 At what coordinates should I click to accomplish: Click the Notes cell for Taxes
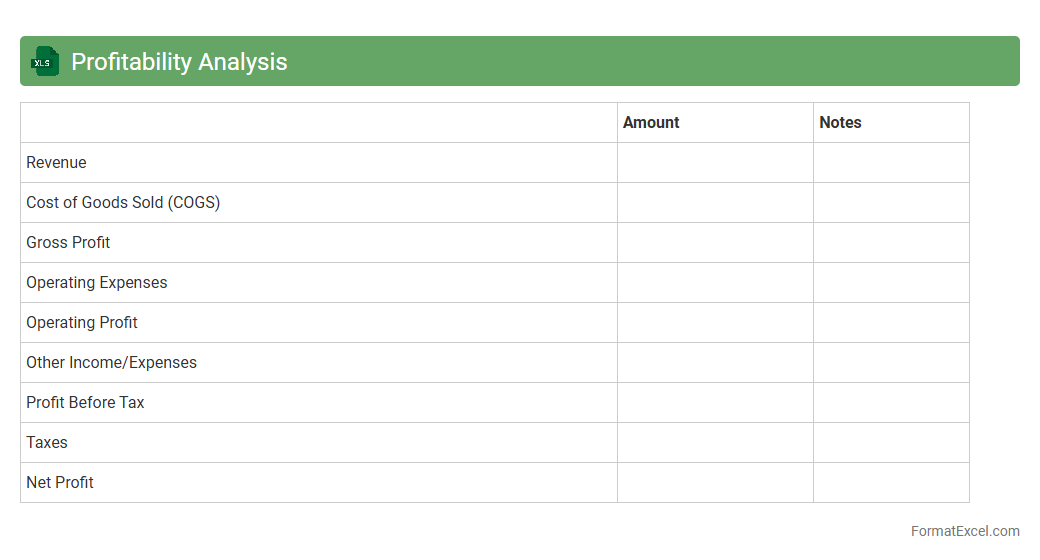(x=891, y=442)
